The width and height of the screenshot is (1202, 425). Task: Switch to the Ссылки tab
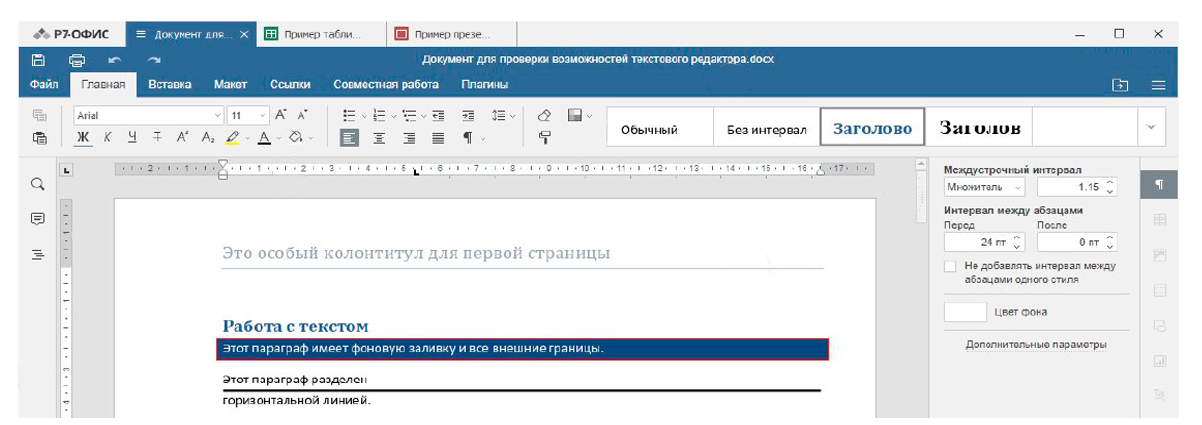coord(290,85)
